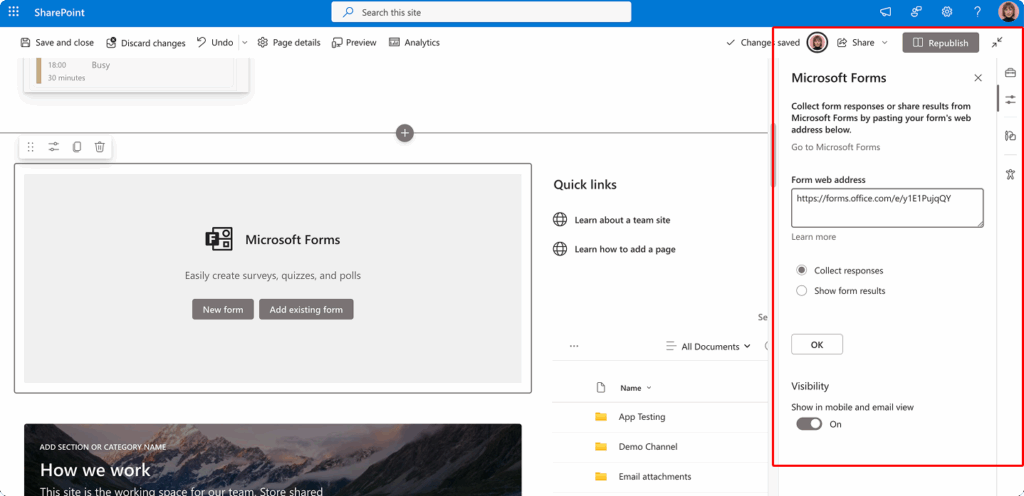Image resolution: width=1024 pixels, height=496 pixels.
Task: Open the All Documents view dropdown
Action: (708, 347)
